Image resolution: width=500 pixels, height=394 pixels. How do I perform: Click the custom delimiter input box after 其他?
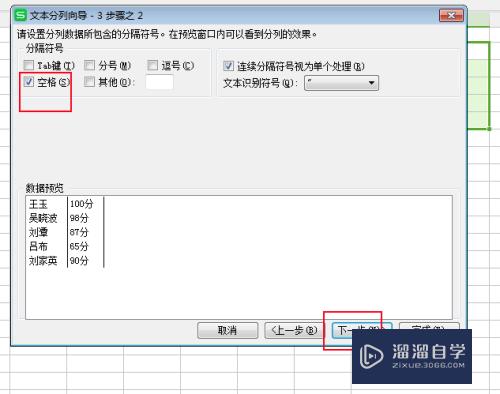(159, 82)
